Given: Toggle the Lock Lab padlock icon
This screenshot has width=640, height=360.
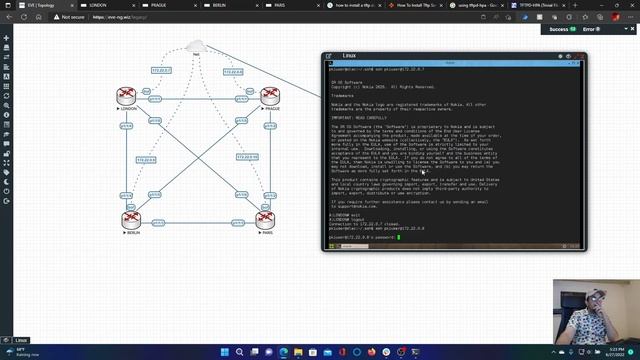Looking at the screenshot, I should [6, 153].
